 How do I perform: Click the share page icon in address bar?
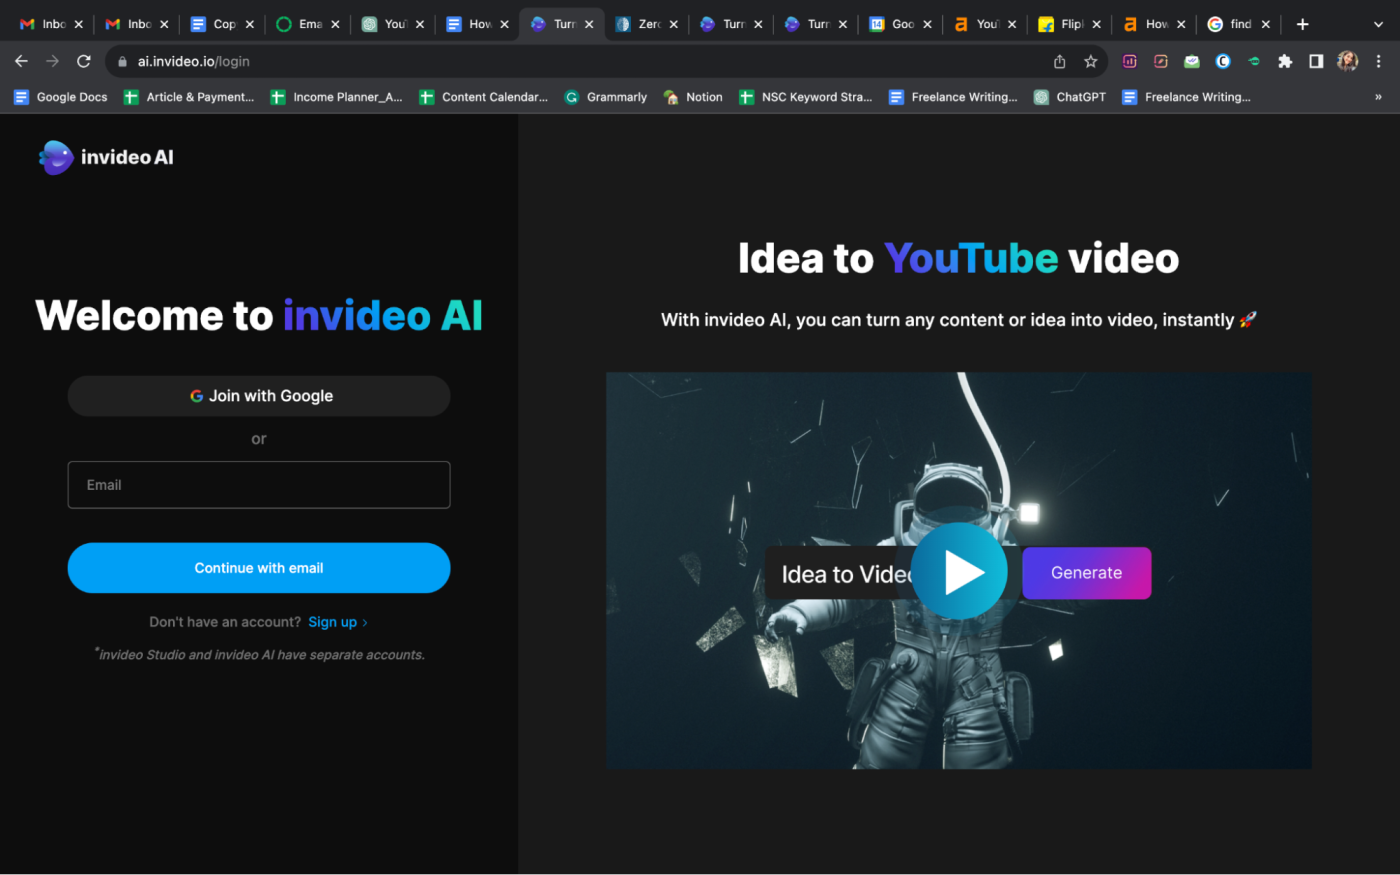(x=1059, y=61)
